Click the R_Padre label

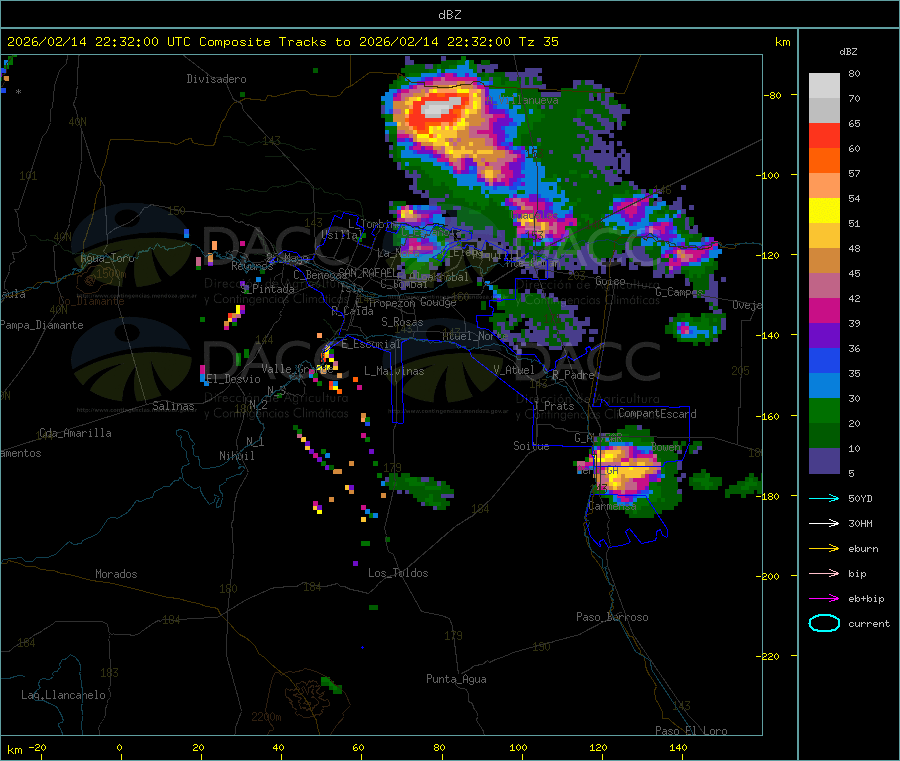(573, 375)
